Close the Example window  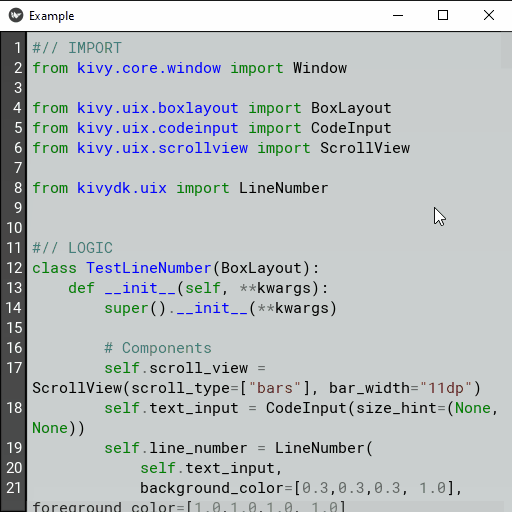tap(489, 15)
